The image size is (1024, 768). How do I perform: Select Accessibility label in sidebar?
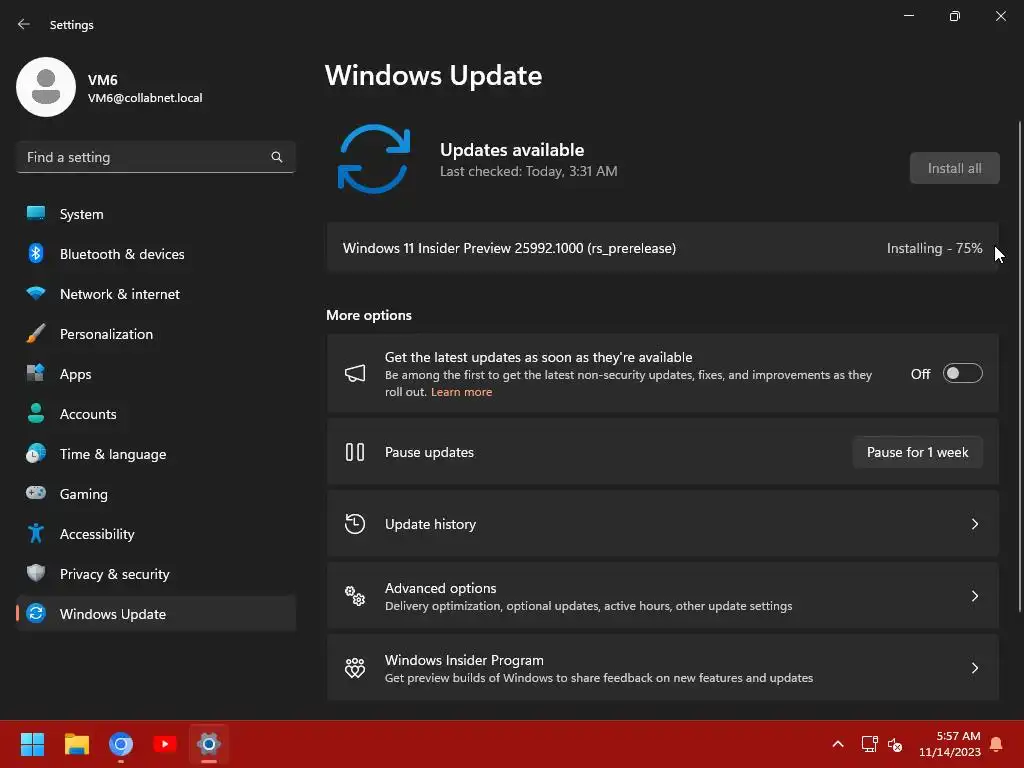coord(97,534)
